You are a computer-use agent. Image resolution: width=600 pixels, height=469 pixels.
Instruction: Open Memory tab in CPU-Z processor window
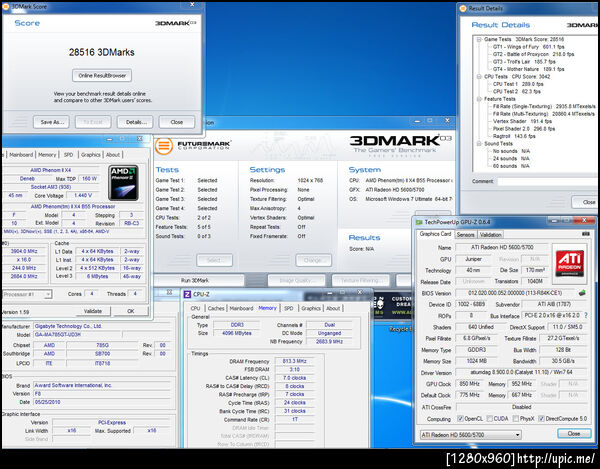(47, 155)
